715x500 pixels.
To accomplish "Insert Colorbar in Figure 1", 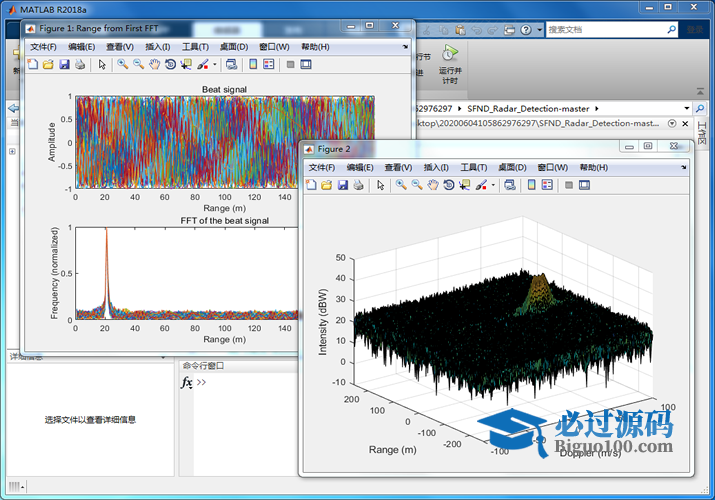I will pos(253,65).
